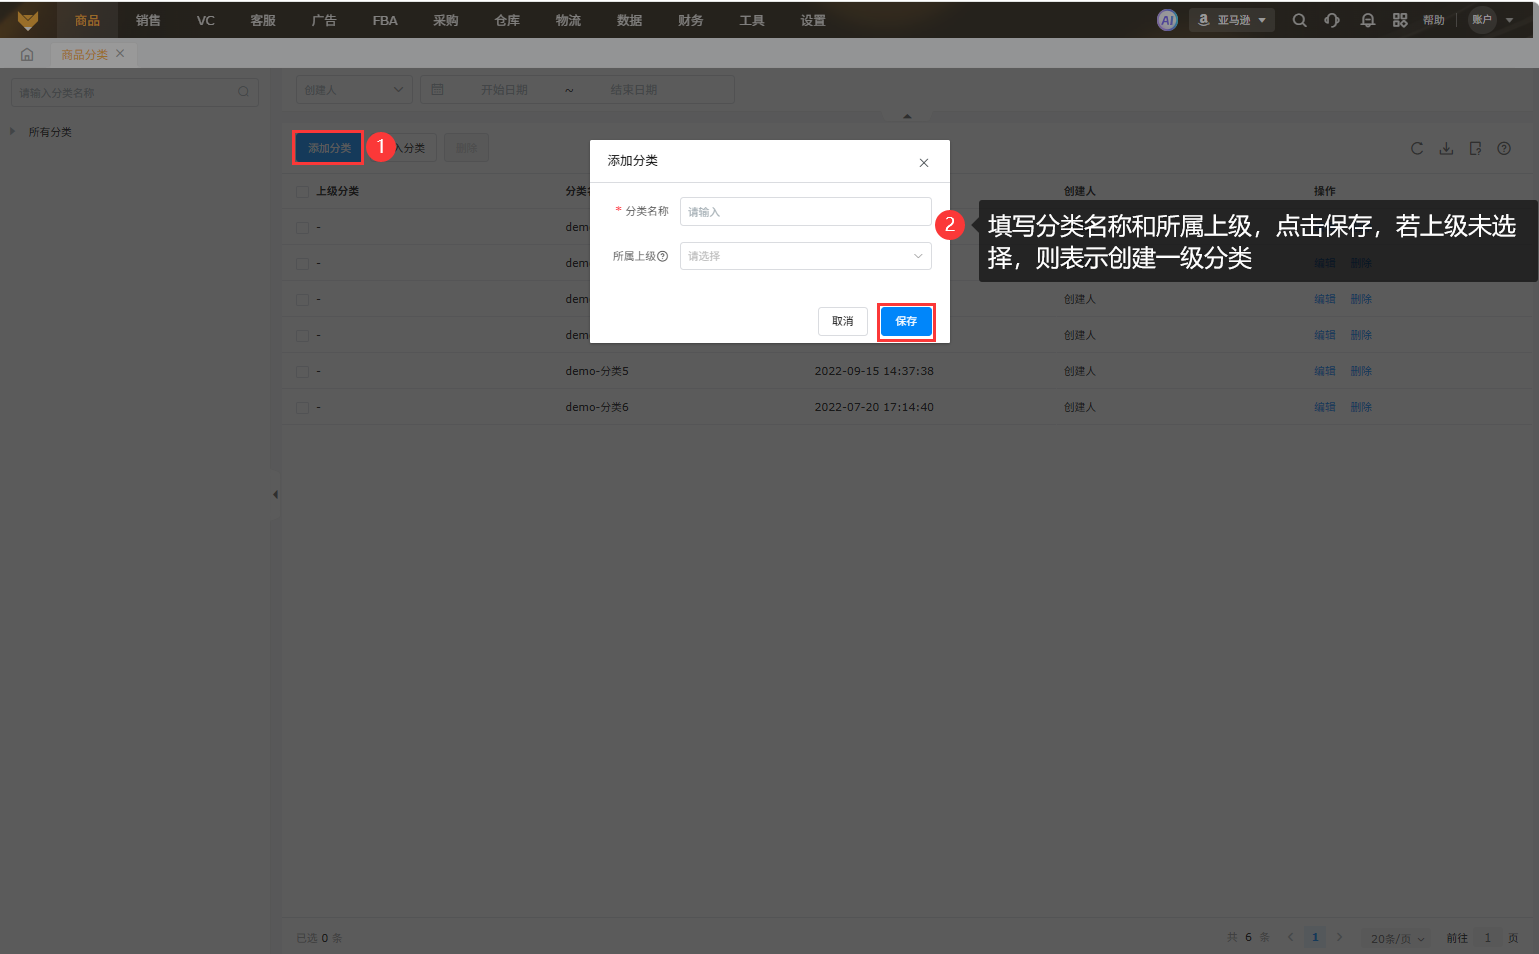Open the AI assistant icon
The image size is (1539, 954).
1167,20
